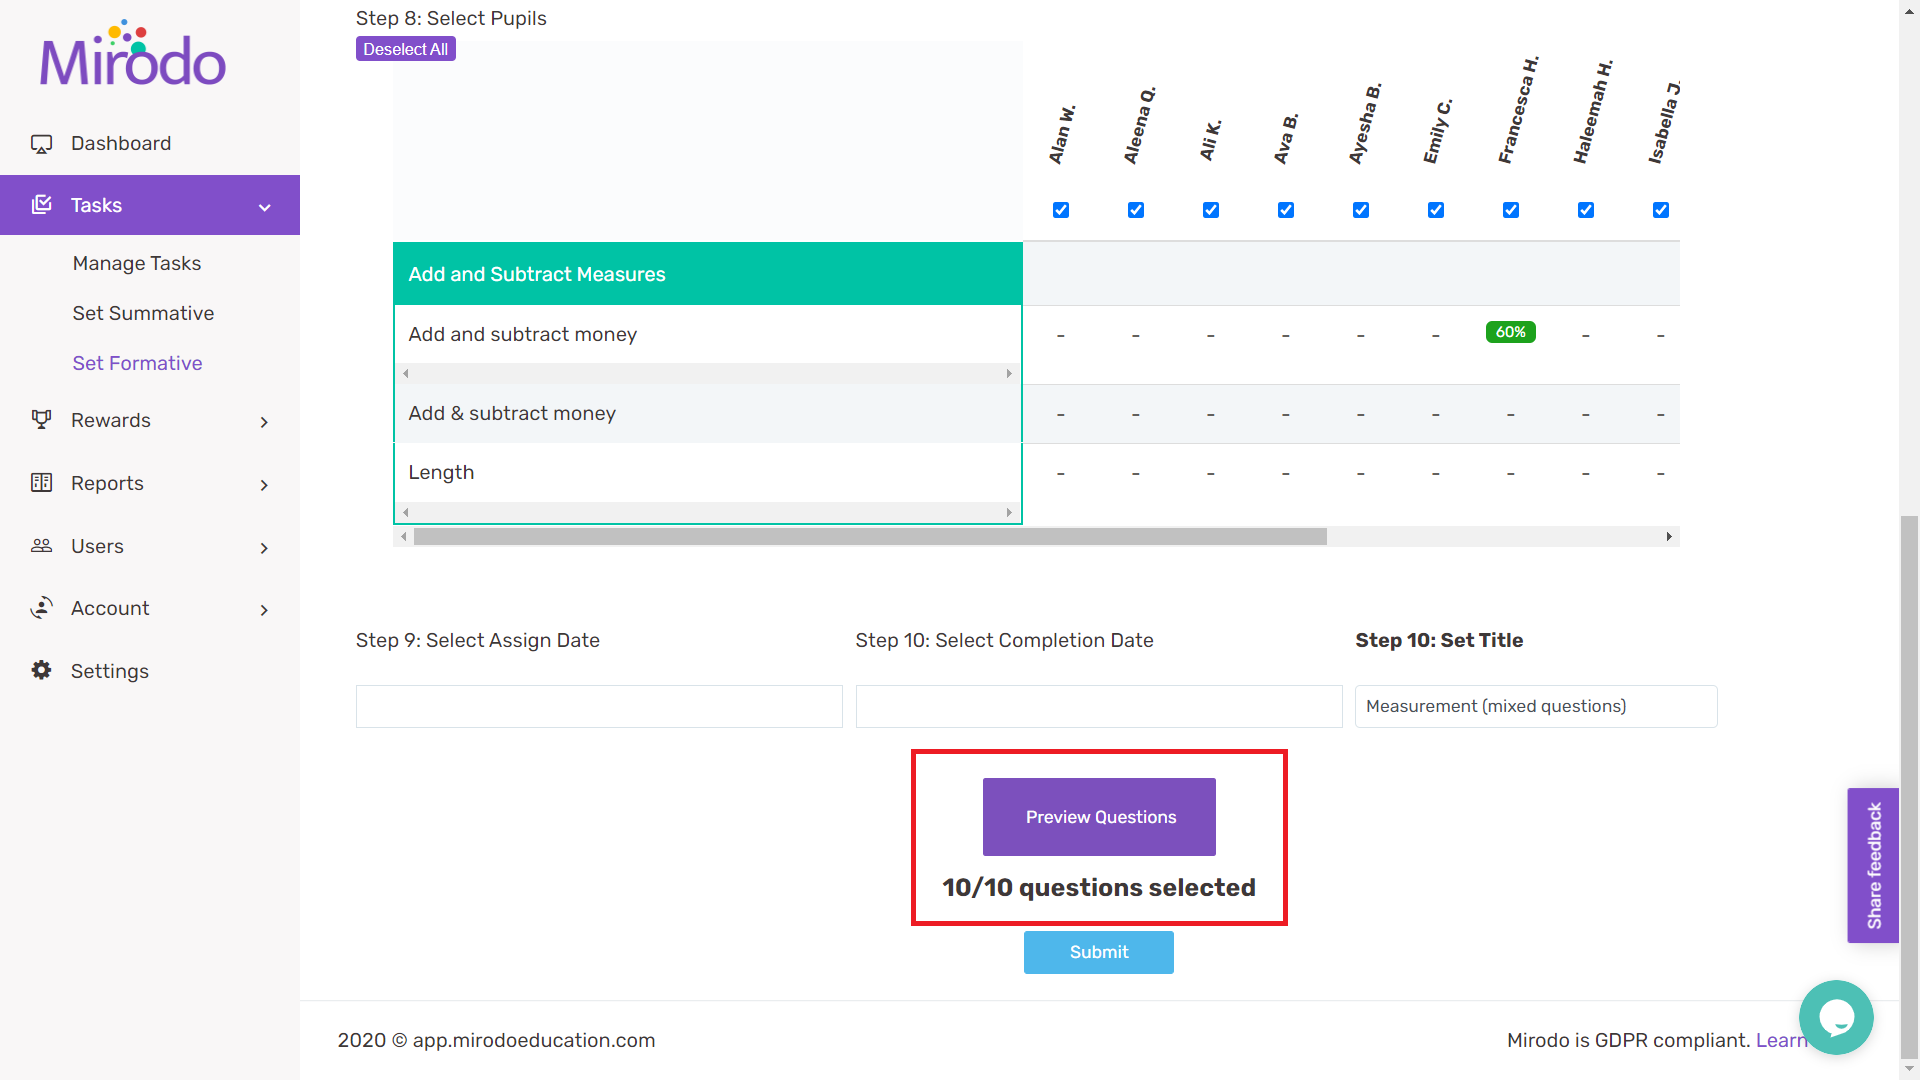Viewport: 1920px width, 1080px height.
Task: Follow the Learn link in footer
Action: click(x=1781, y=1040)
